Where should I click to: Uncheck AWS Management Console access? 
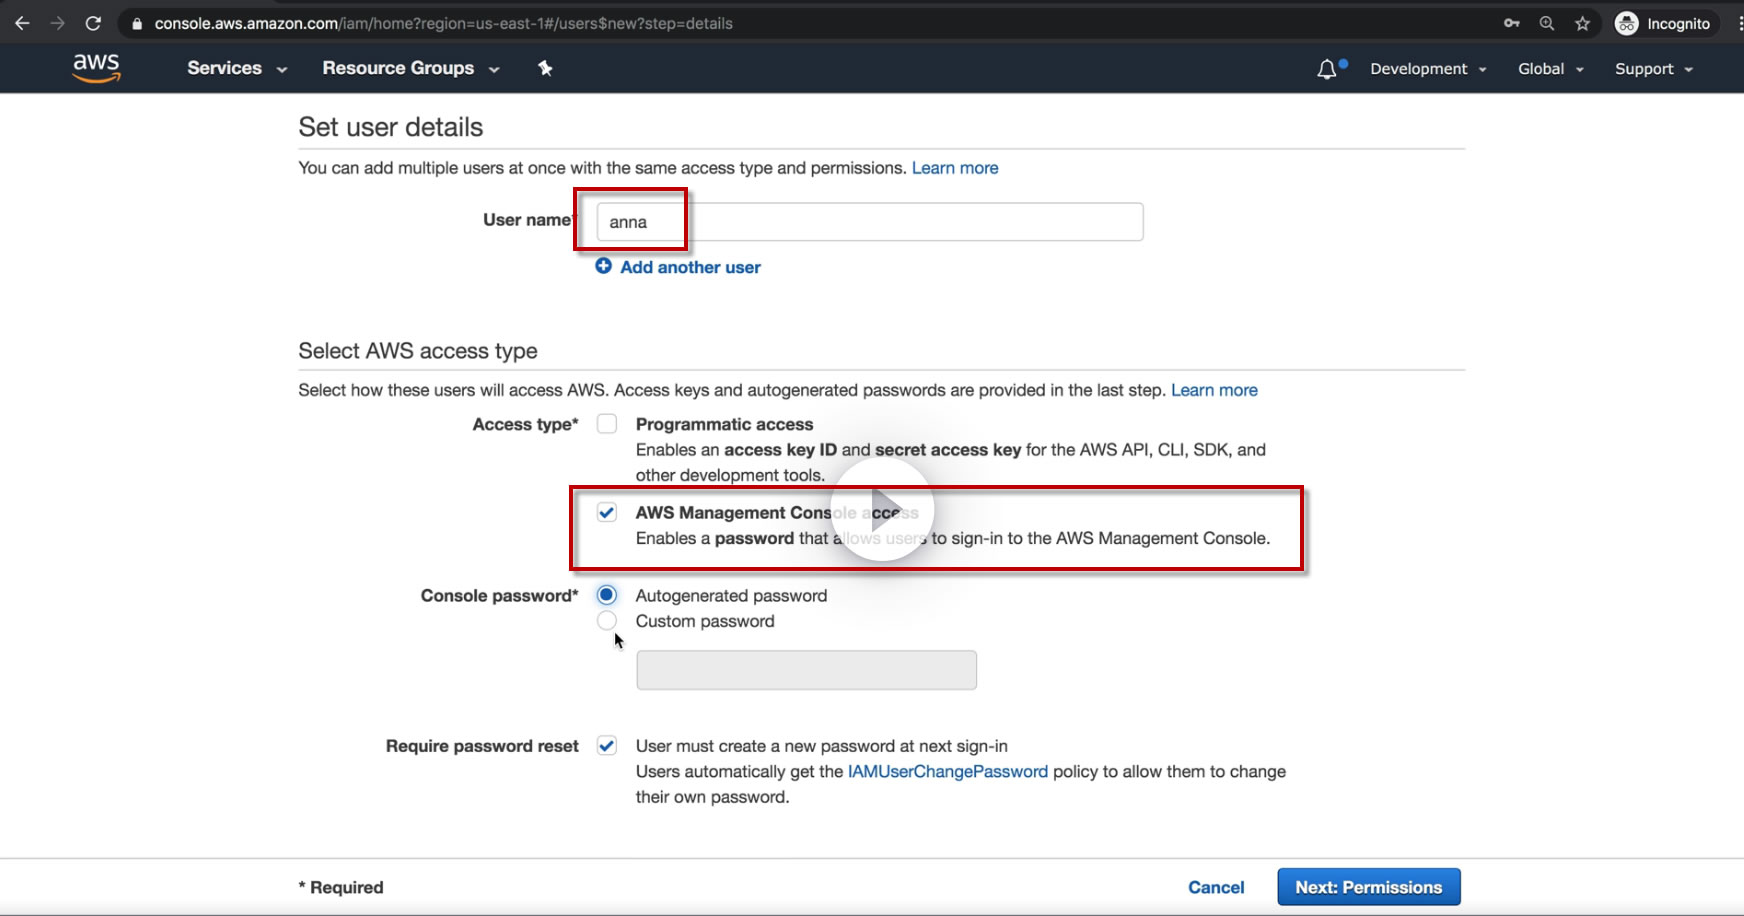(607, 513)
